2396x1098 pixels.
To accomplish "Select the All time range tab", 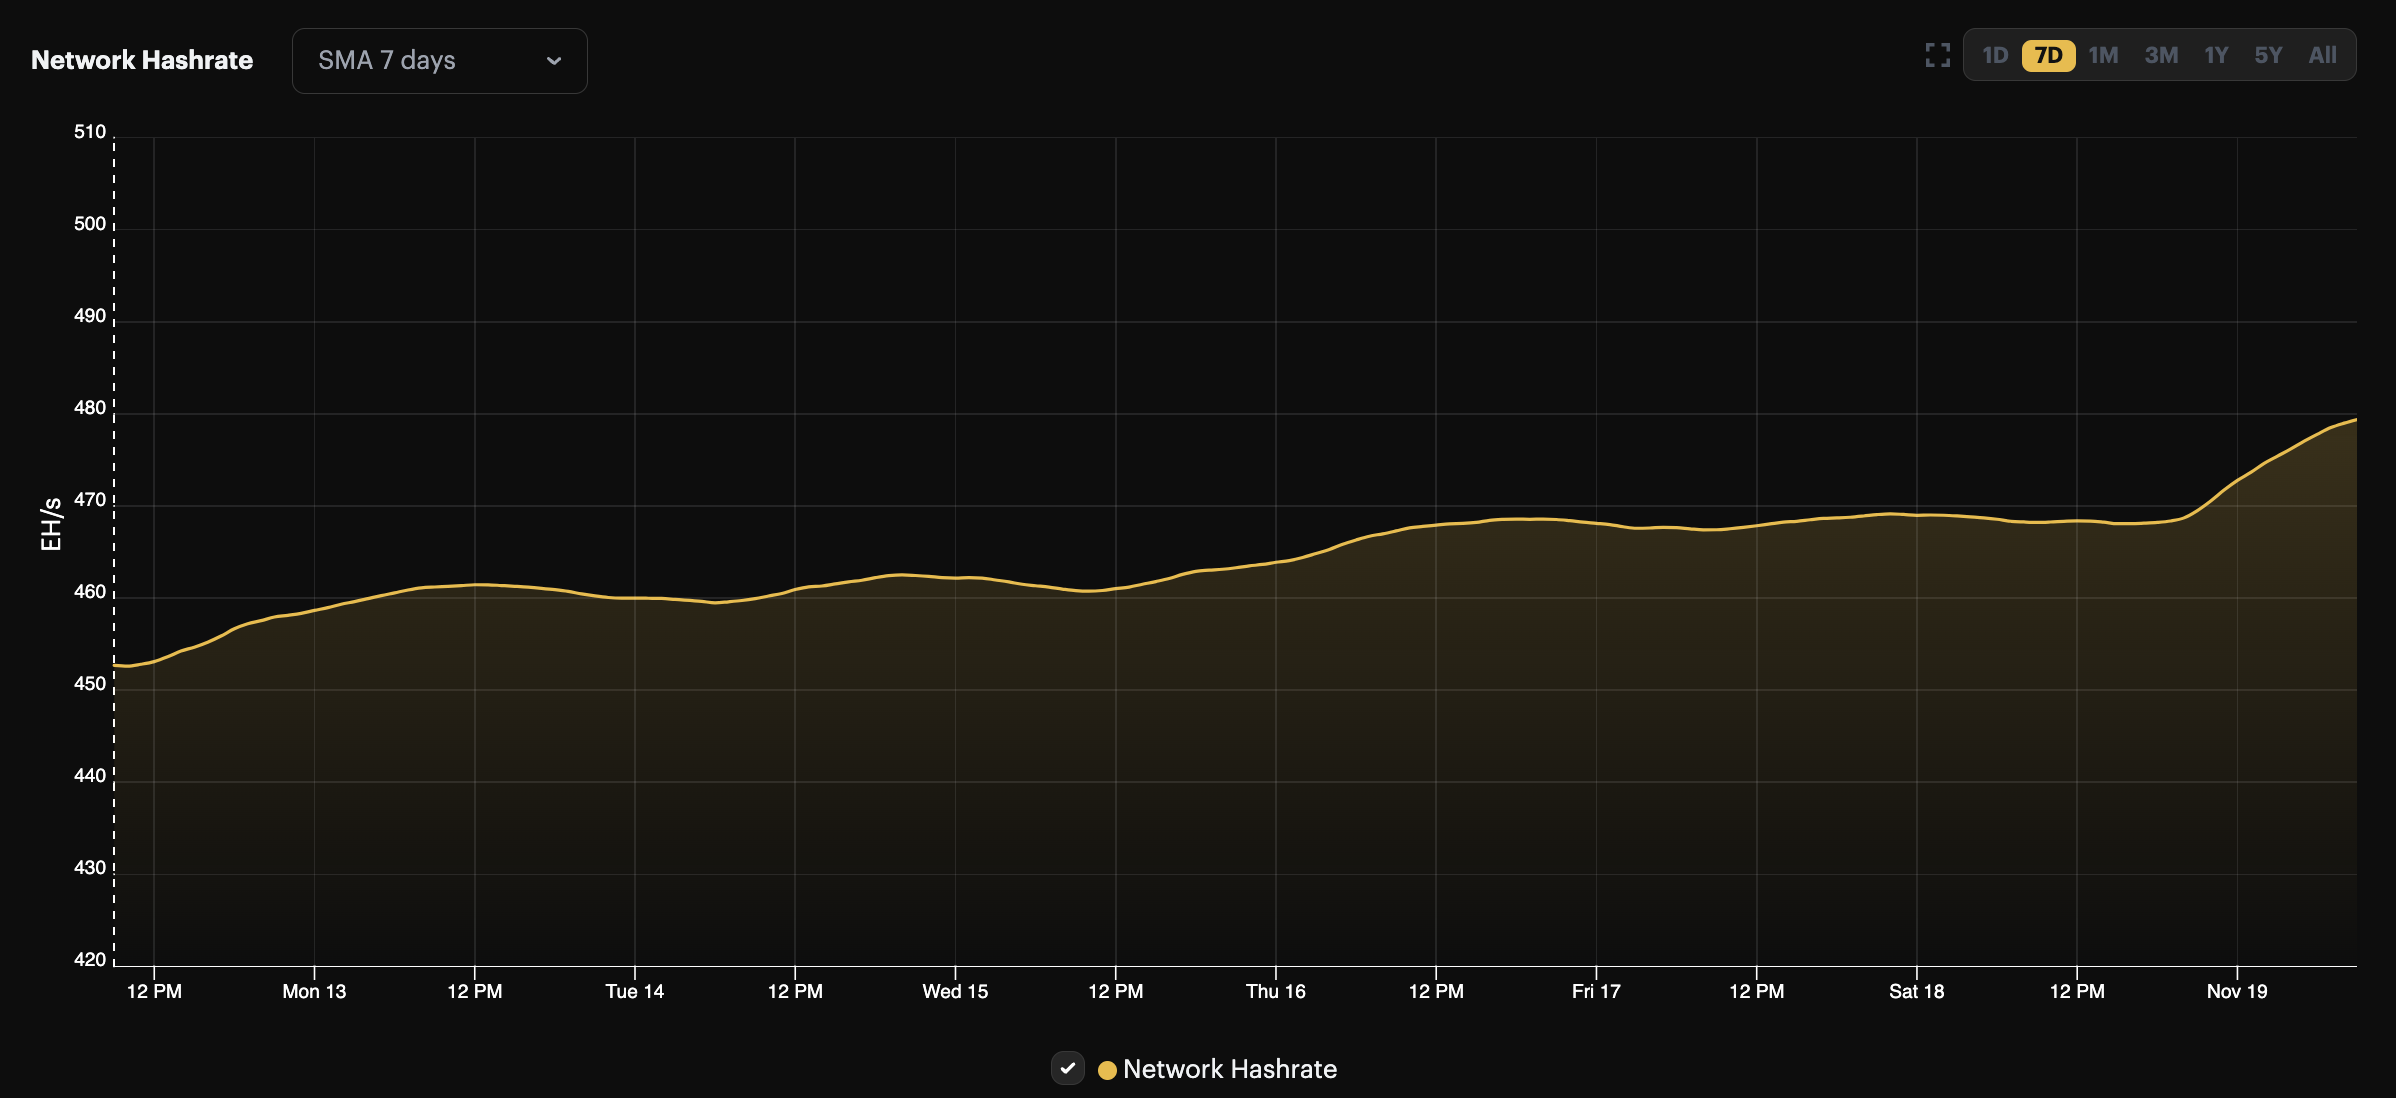I will [x=2322, y=55].
